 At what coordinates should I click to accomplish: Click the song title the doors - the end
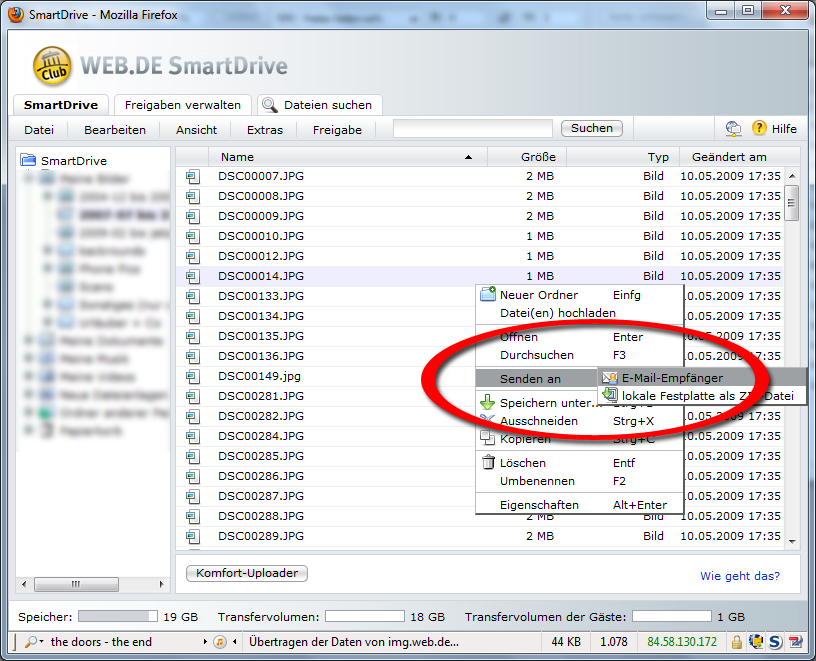click(x=101, y=642)
